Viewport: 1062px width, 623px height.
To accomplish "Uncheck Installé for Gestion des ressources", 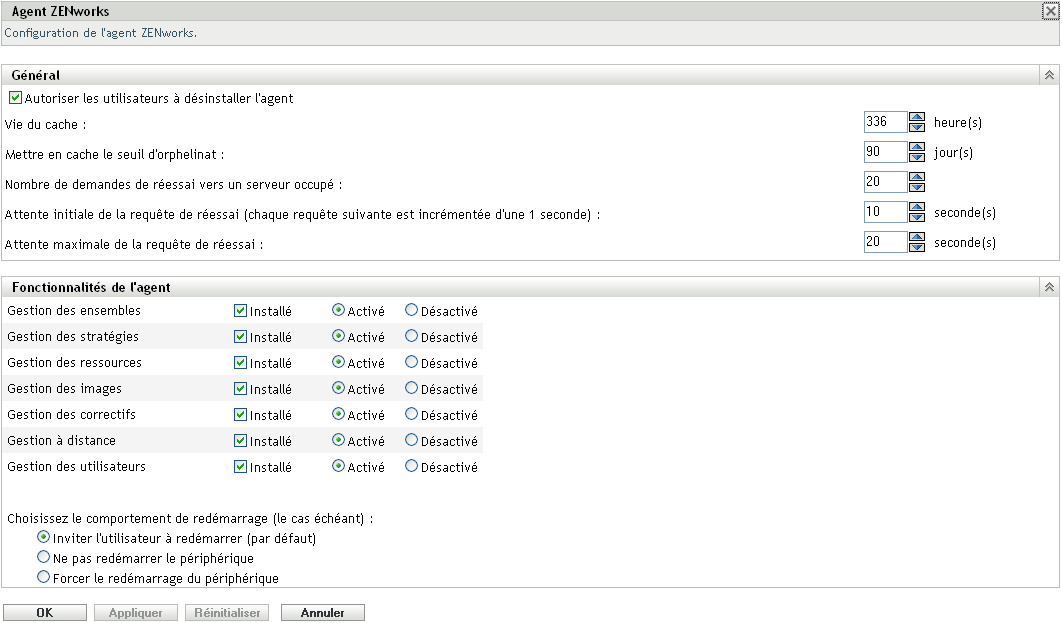I will click(240, 362).
